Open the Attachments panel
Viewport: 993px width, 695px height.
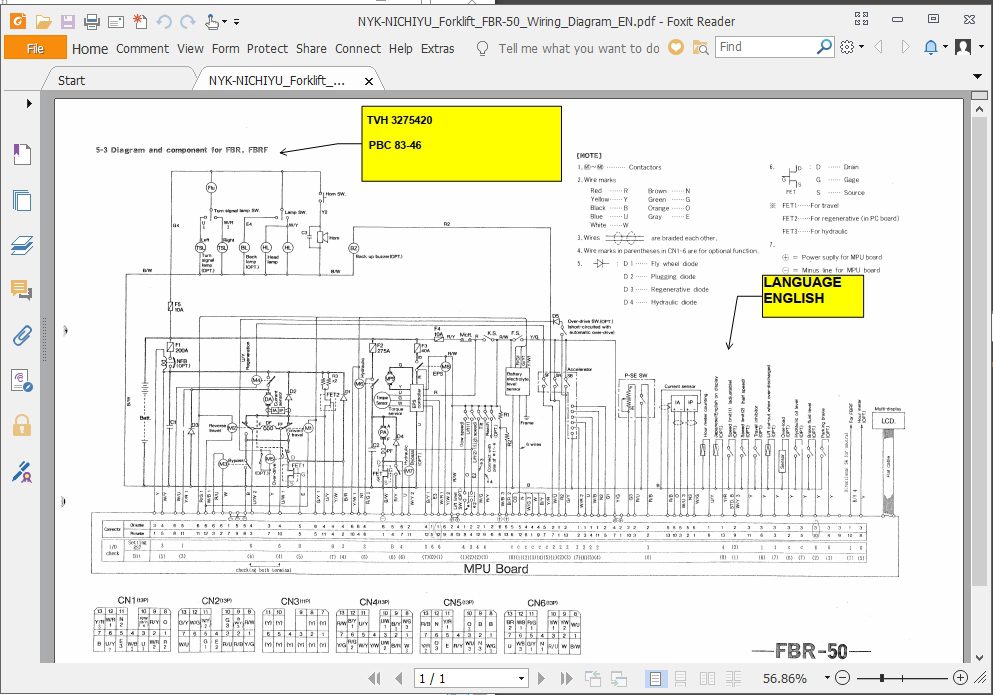point(23,335)
